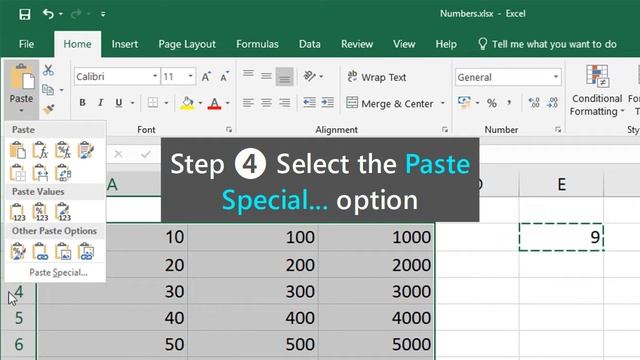The width and height of the screenshot is (640, 360).
Task: Click the Format Painter brush icon
Action: [x=48, y=109]
